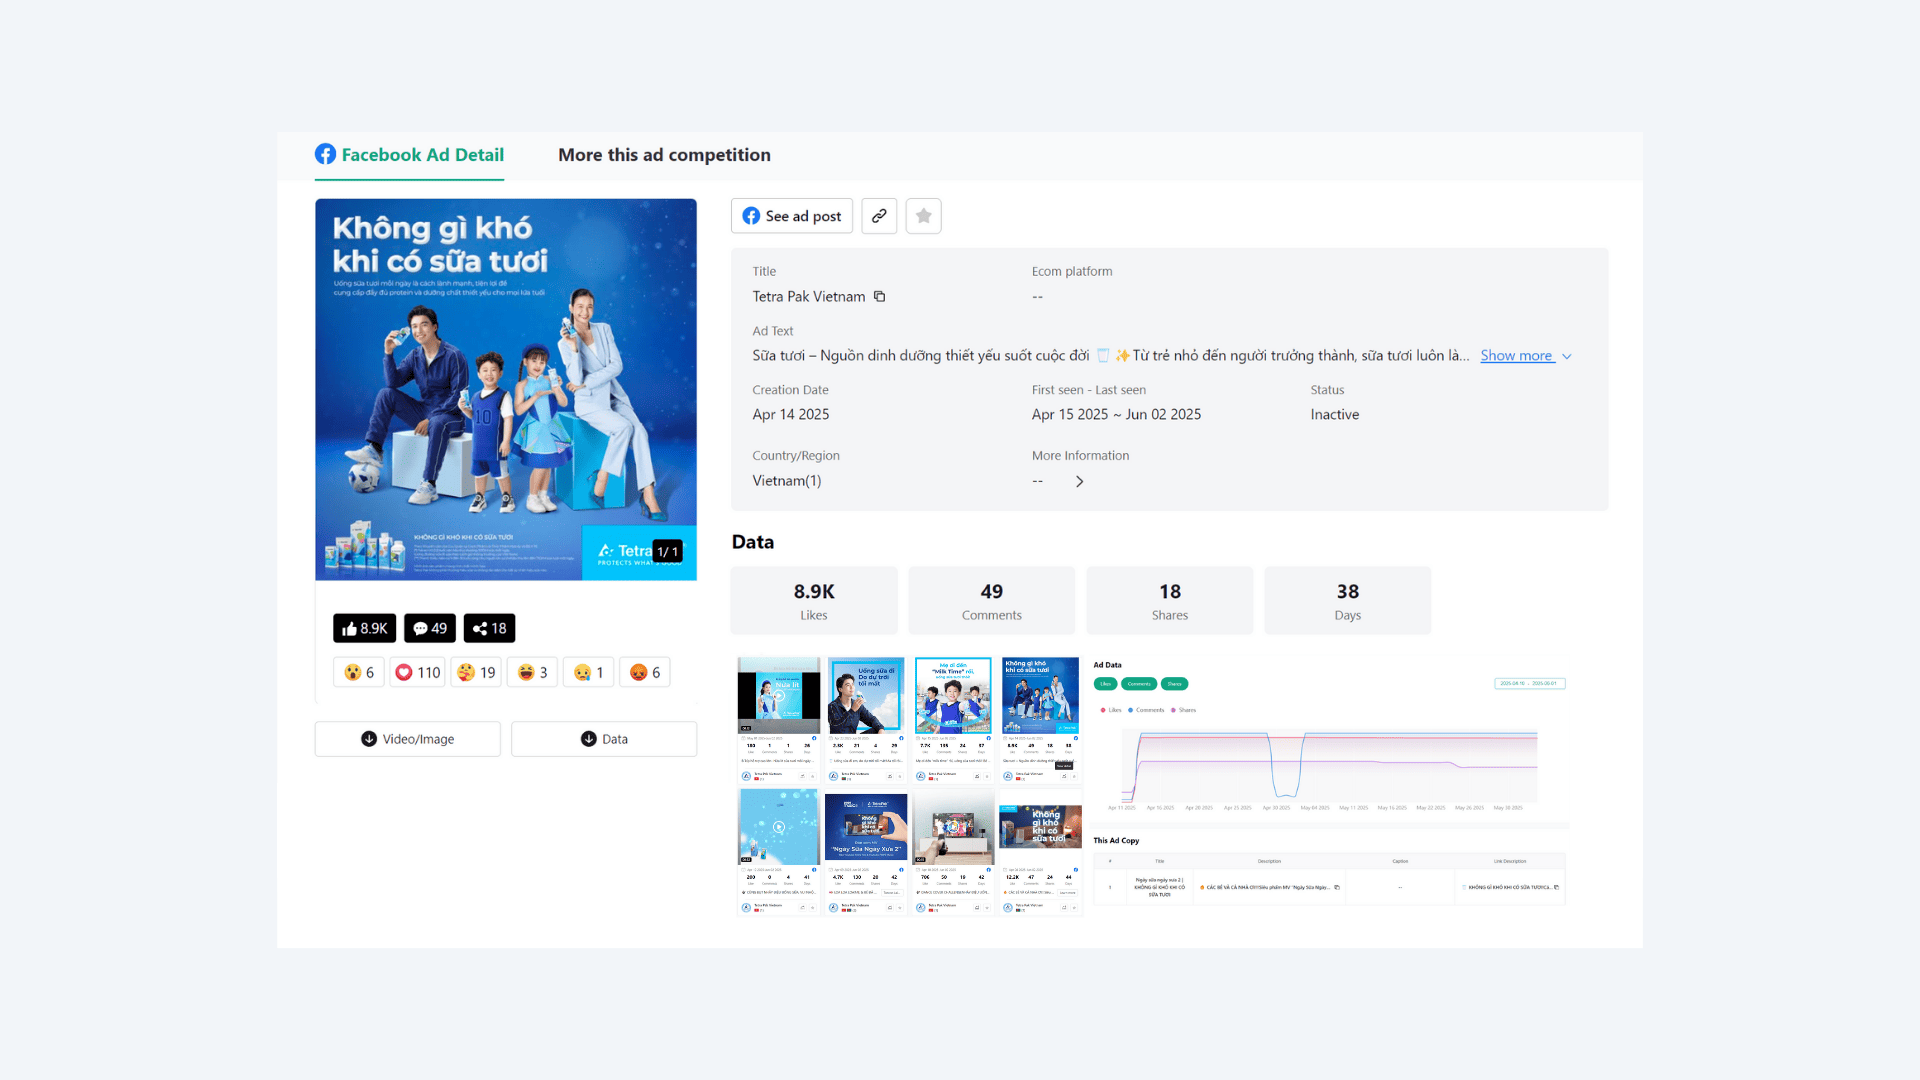Viewport: 1920px width, 1080px height.
Task: Open More Information chevron arrow
Action: [x=1079, y=482]
